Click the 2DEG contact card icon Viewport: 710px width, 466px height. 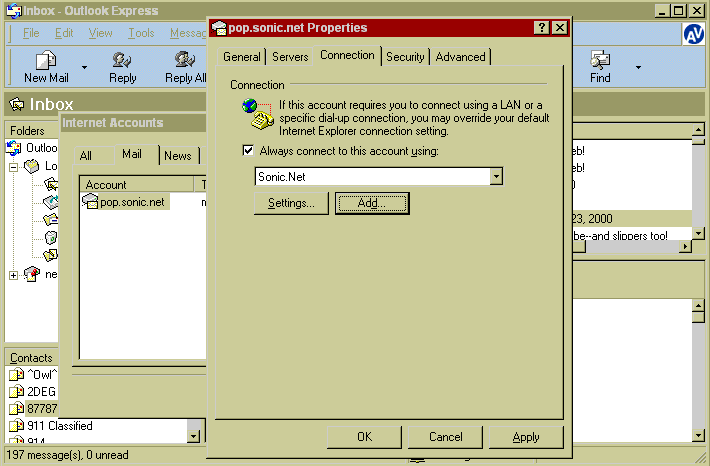[x=17, y=391]
